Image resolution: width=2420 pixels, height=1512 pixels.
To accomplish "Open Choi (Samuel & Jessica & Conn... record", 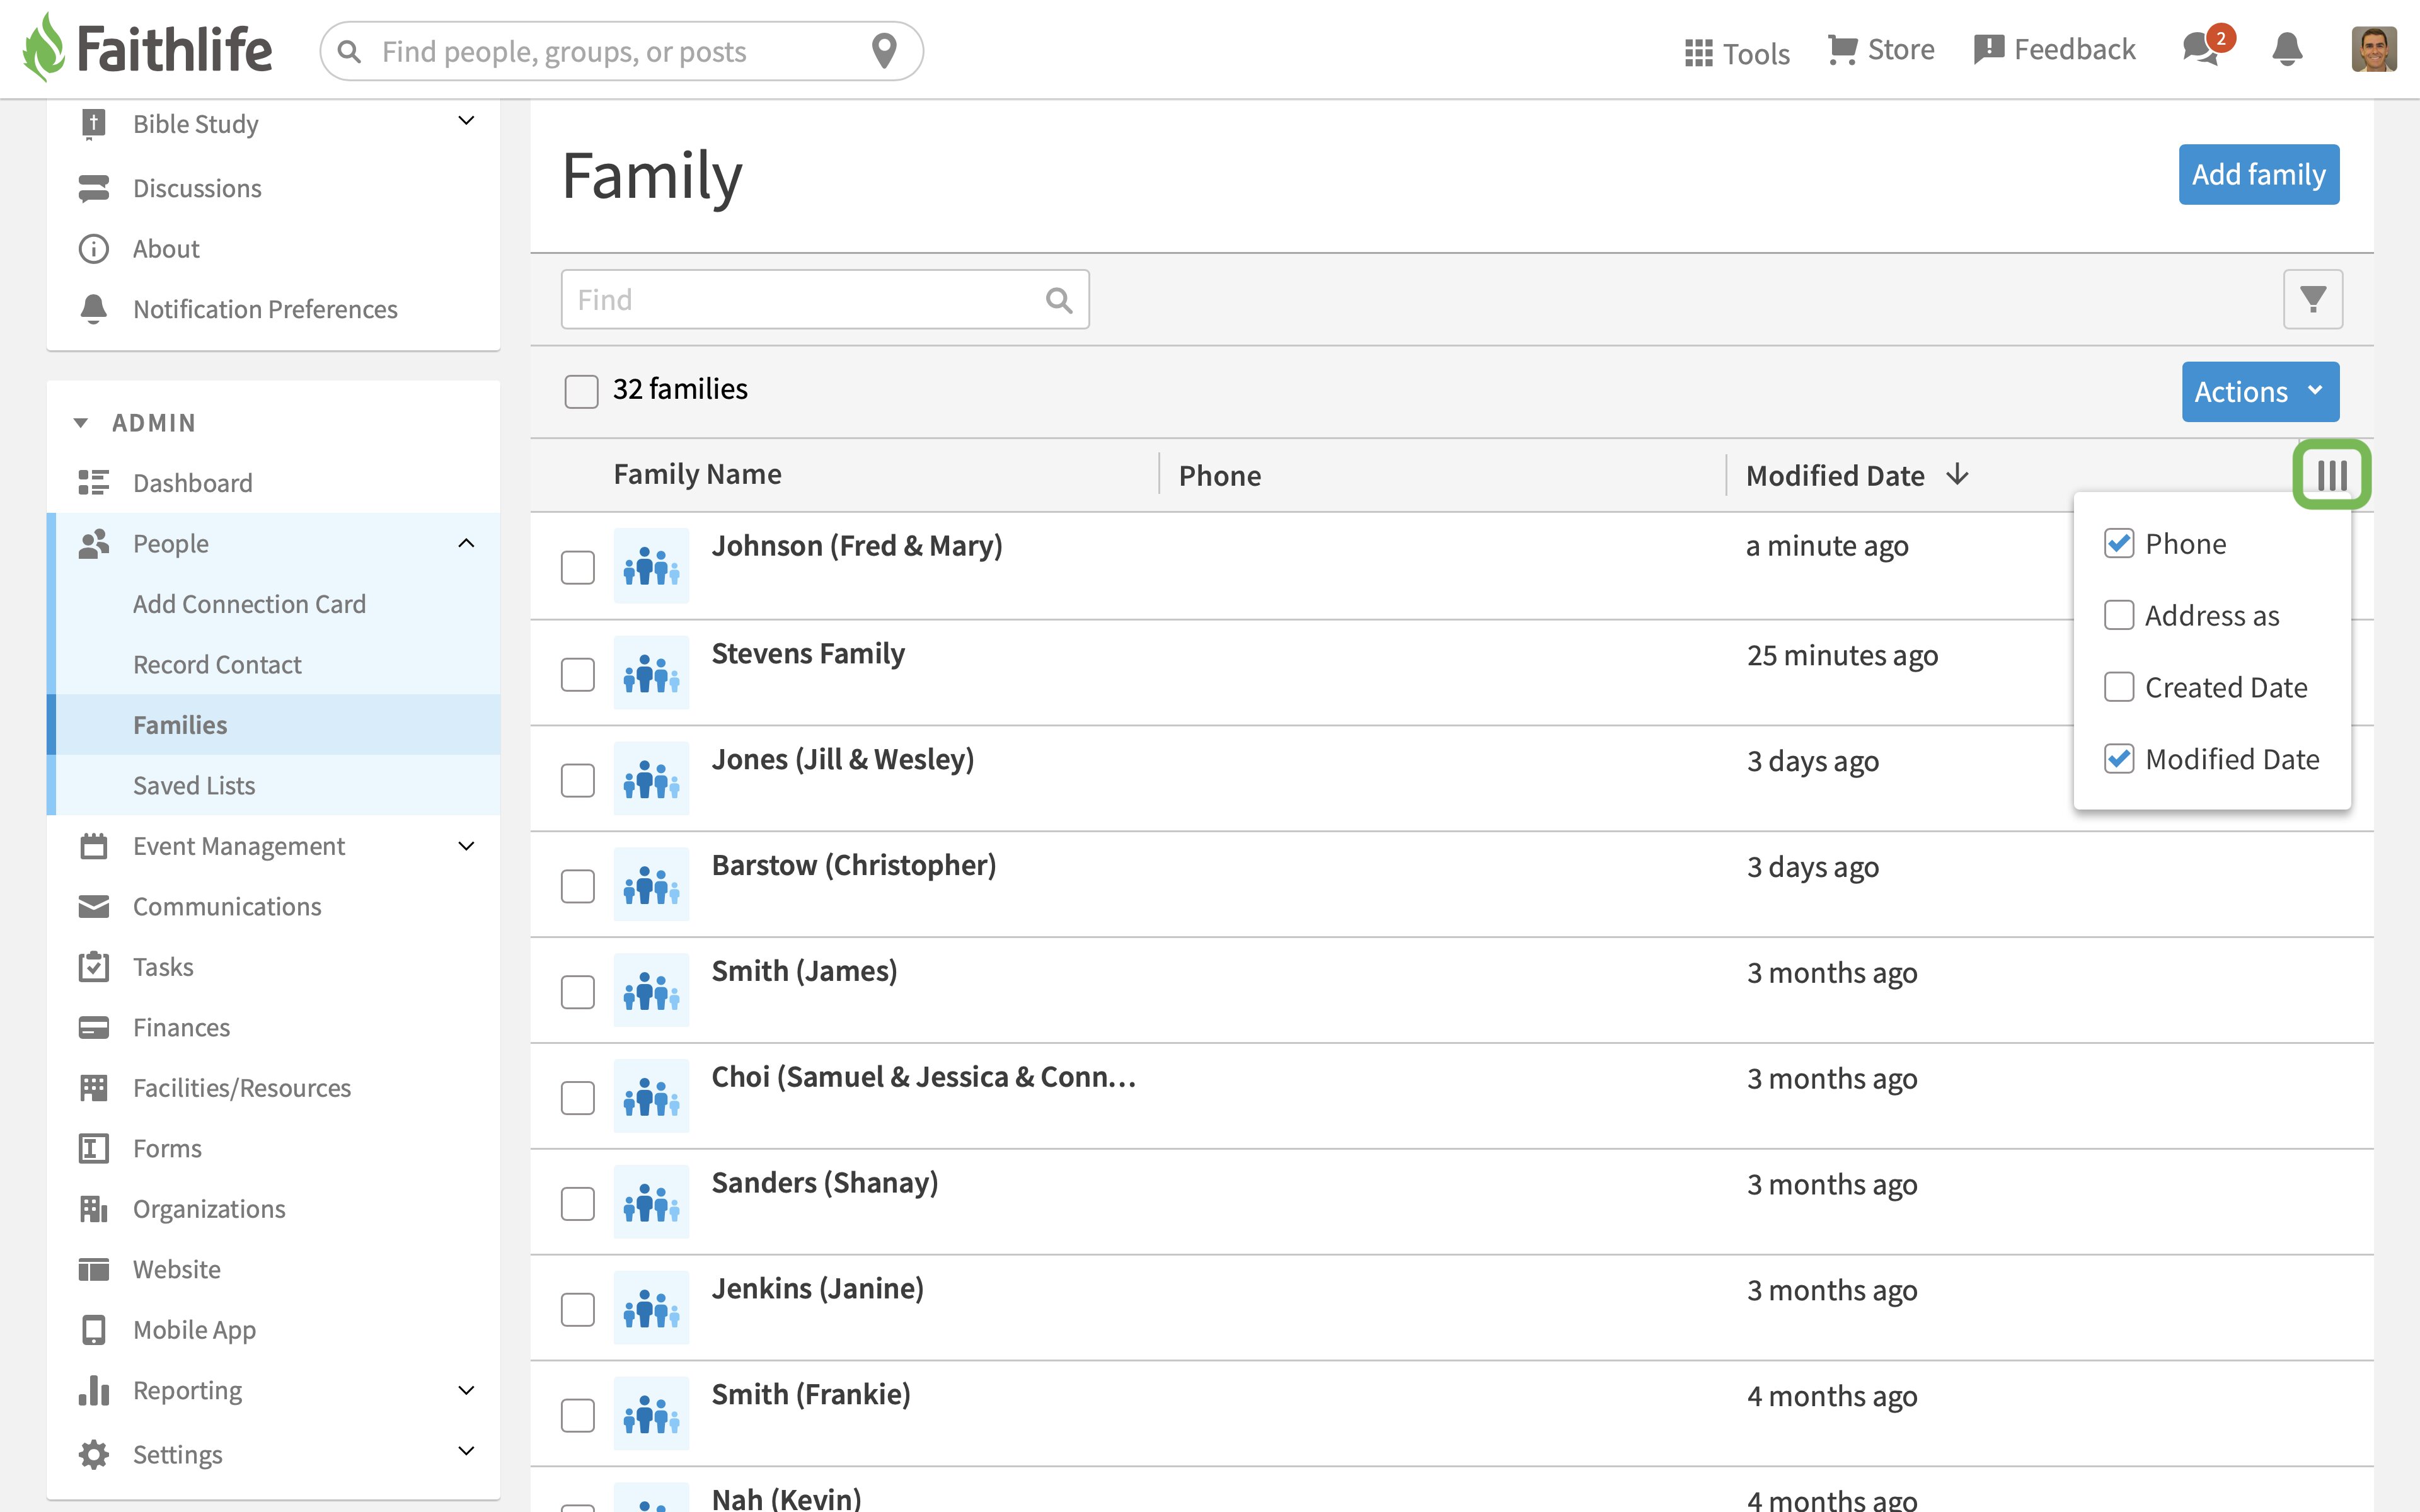I will click(924, 1077).
